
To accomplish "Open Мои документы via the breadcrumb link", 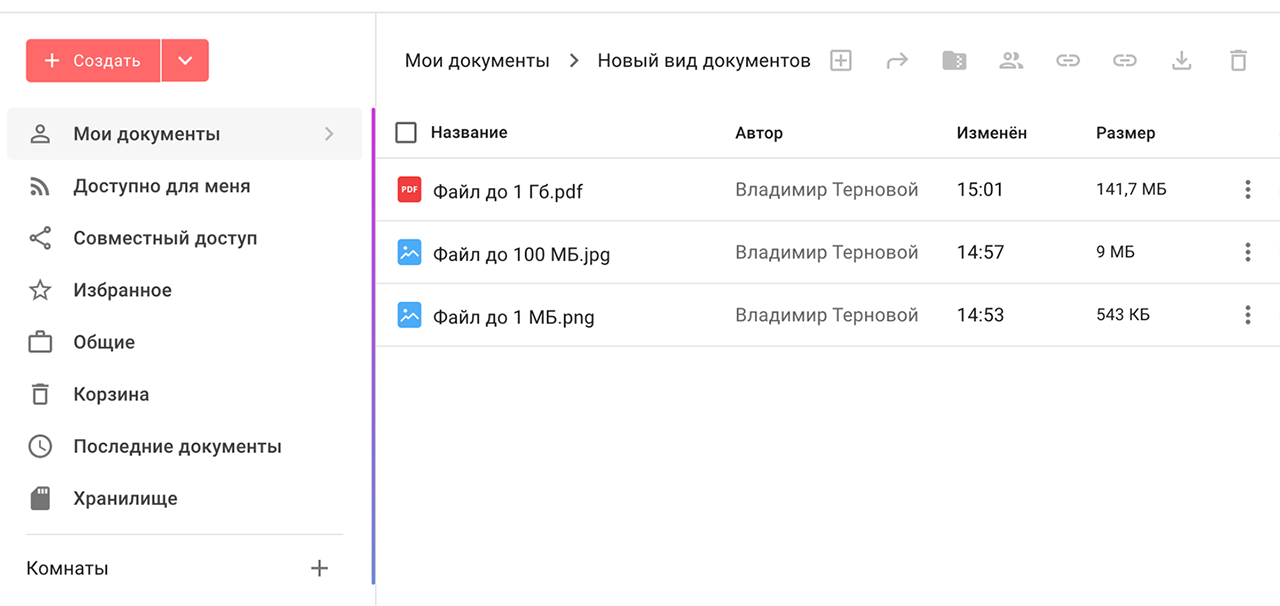I will coord(477,60).
